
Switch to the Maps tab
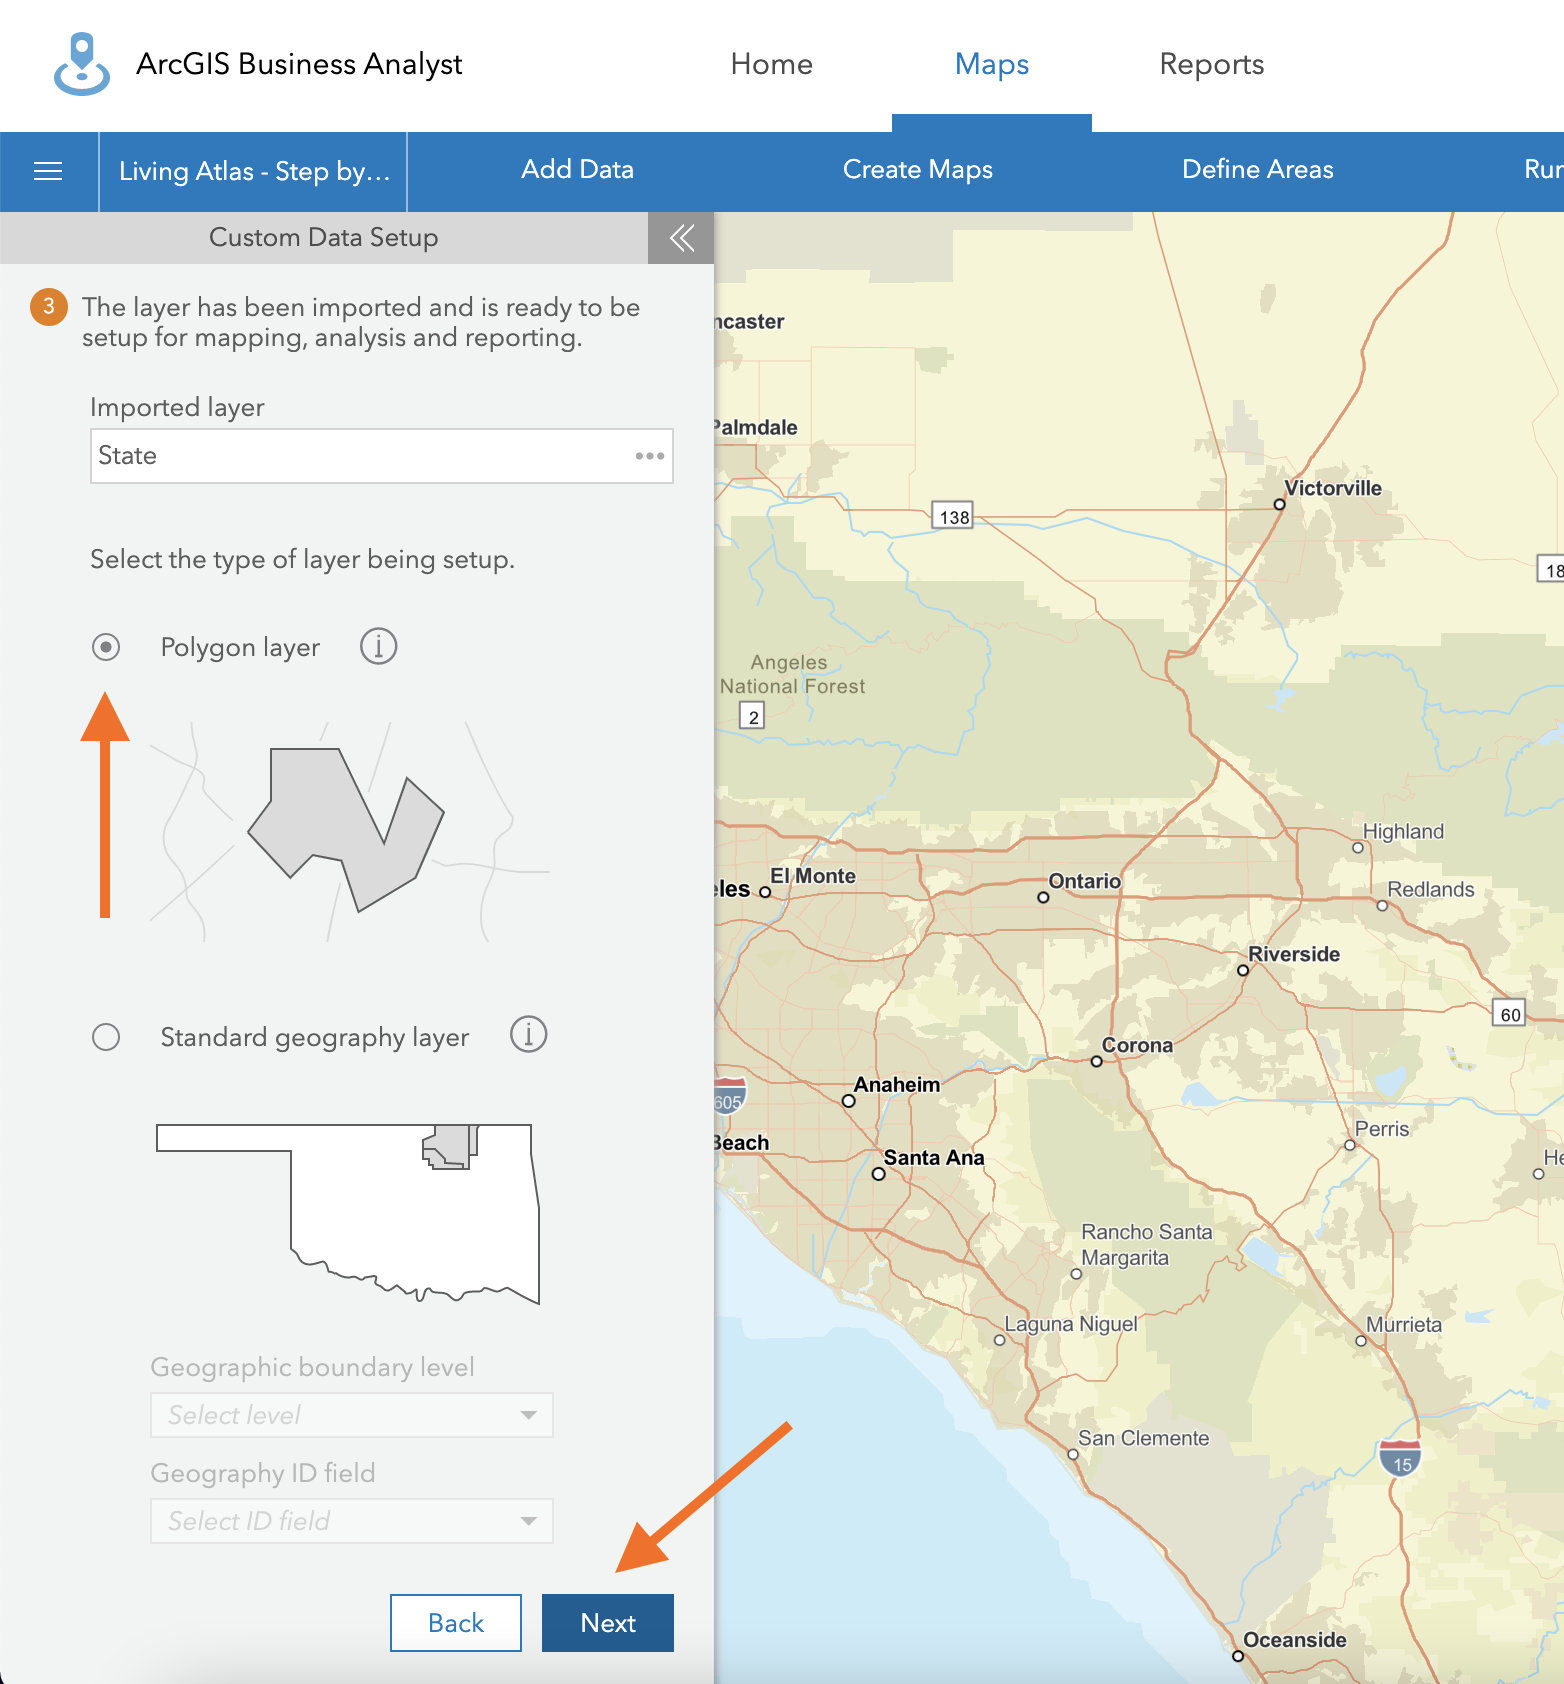click(992, 64)
